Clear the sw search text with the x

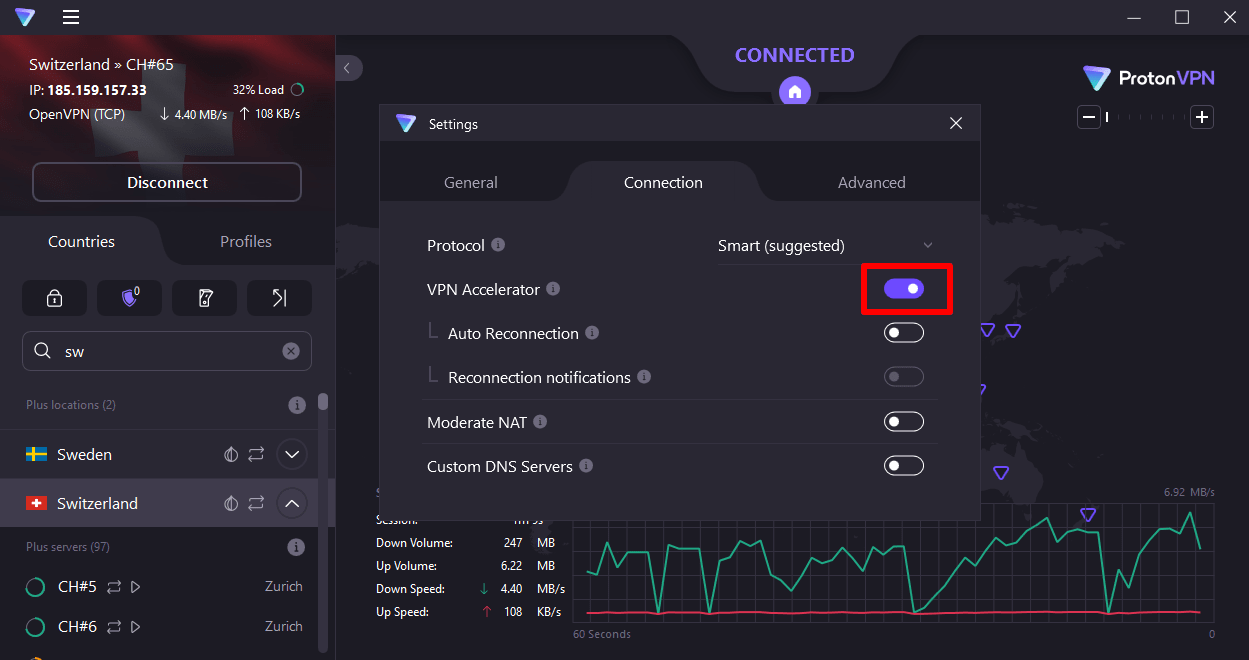(291, 350)
